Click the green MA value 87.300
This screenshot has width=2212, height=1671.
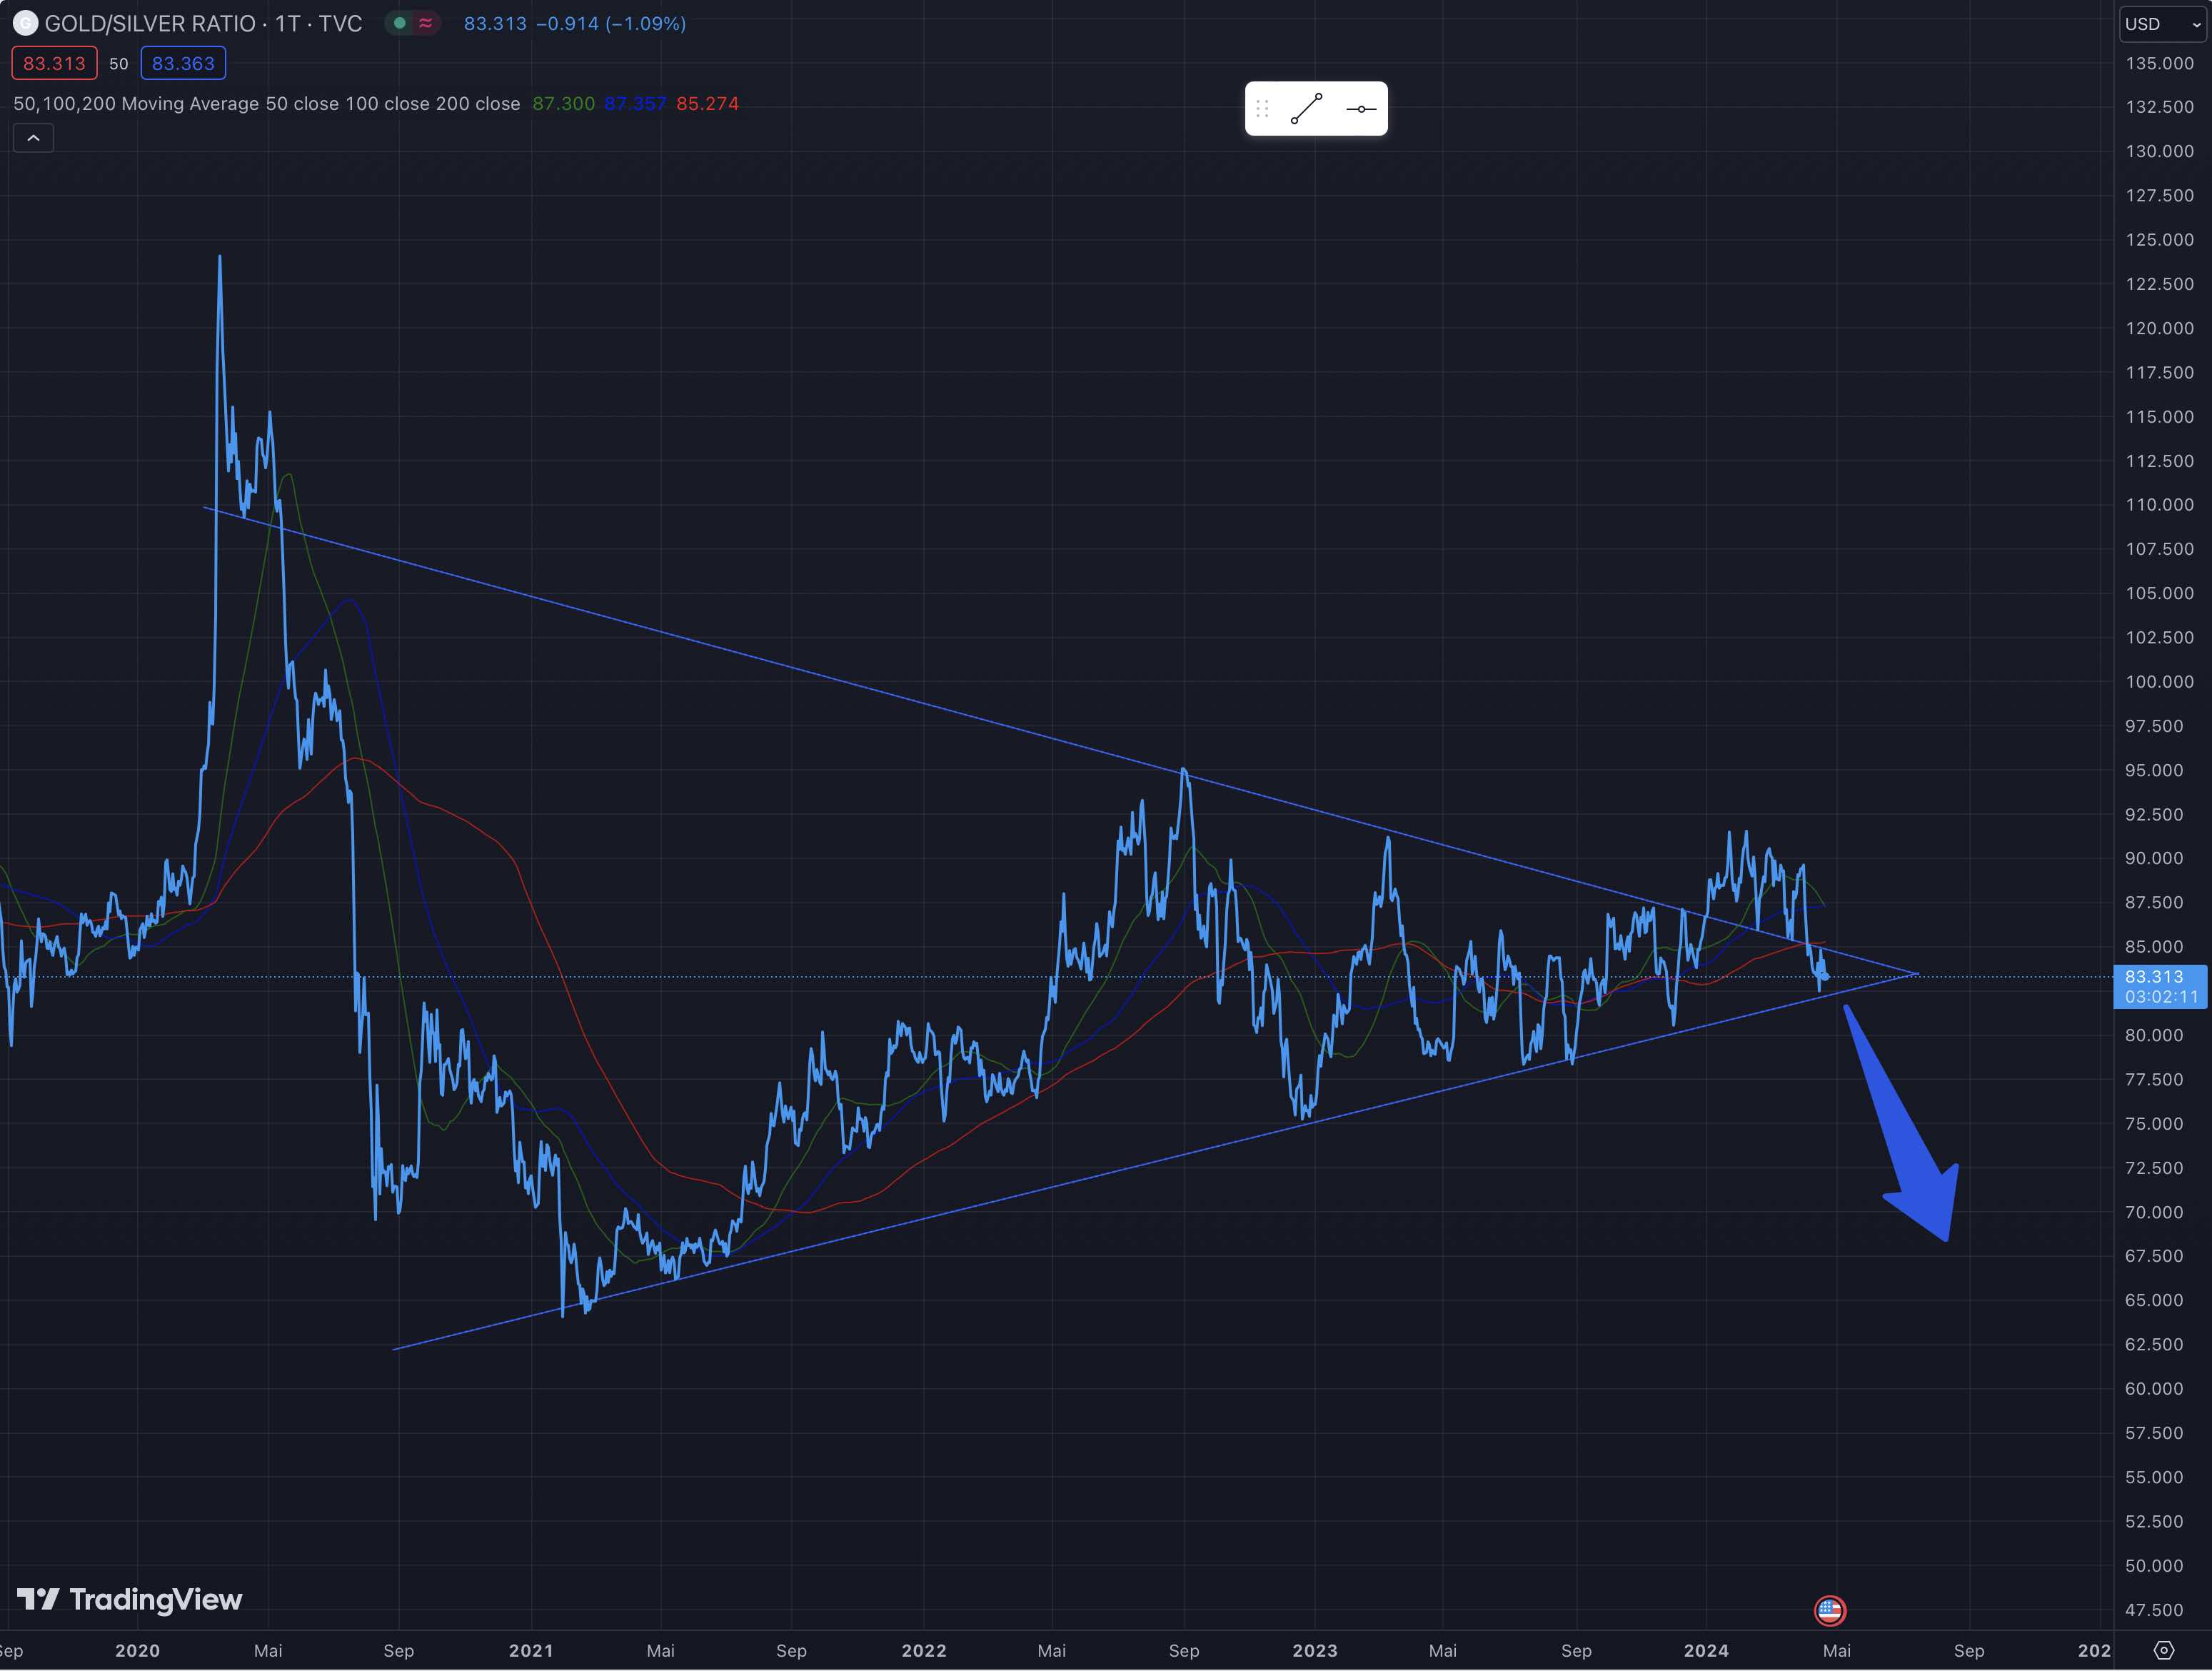[563, 104]
